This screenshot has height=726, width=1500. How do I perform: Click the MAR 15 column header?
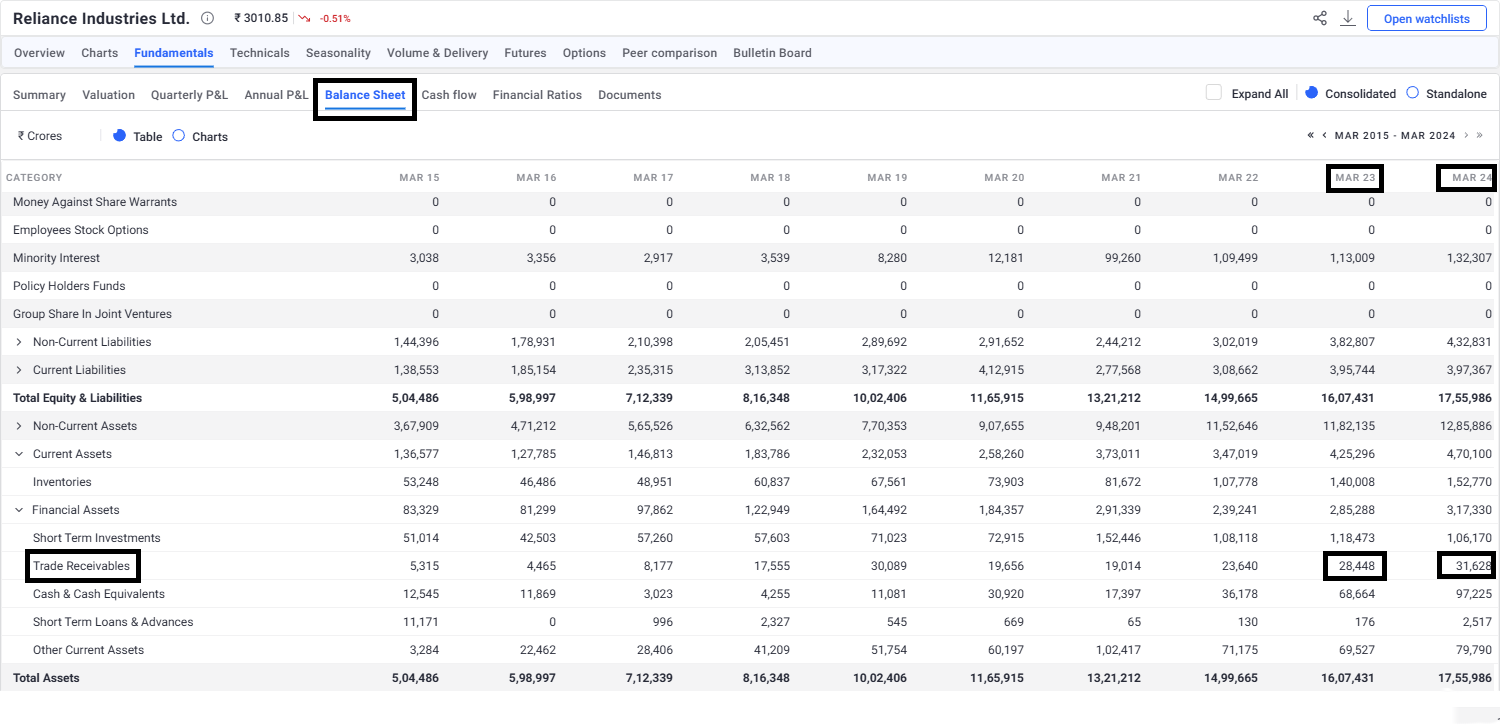coord(419,178)
